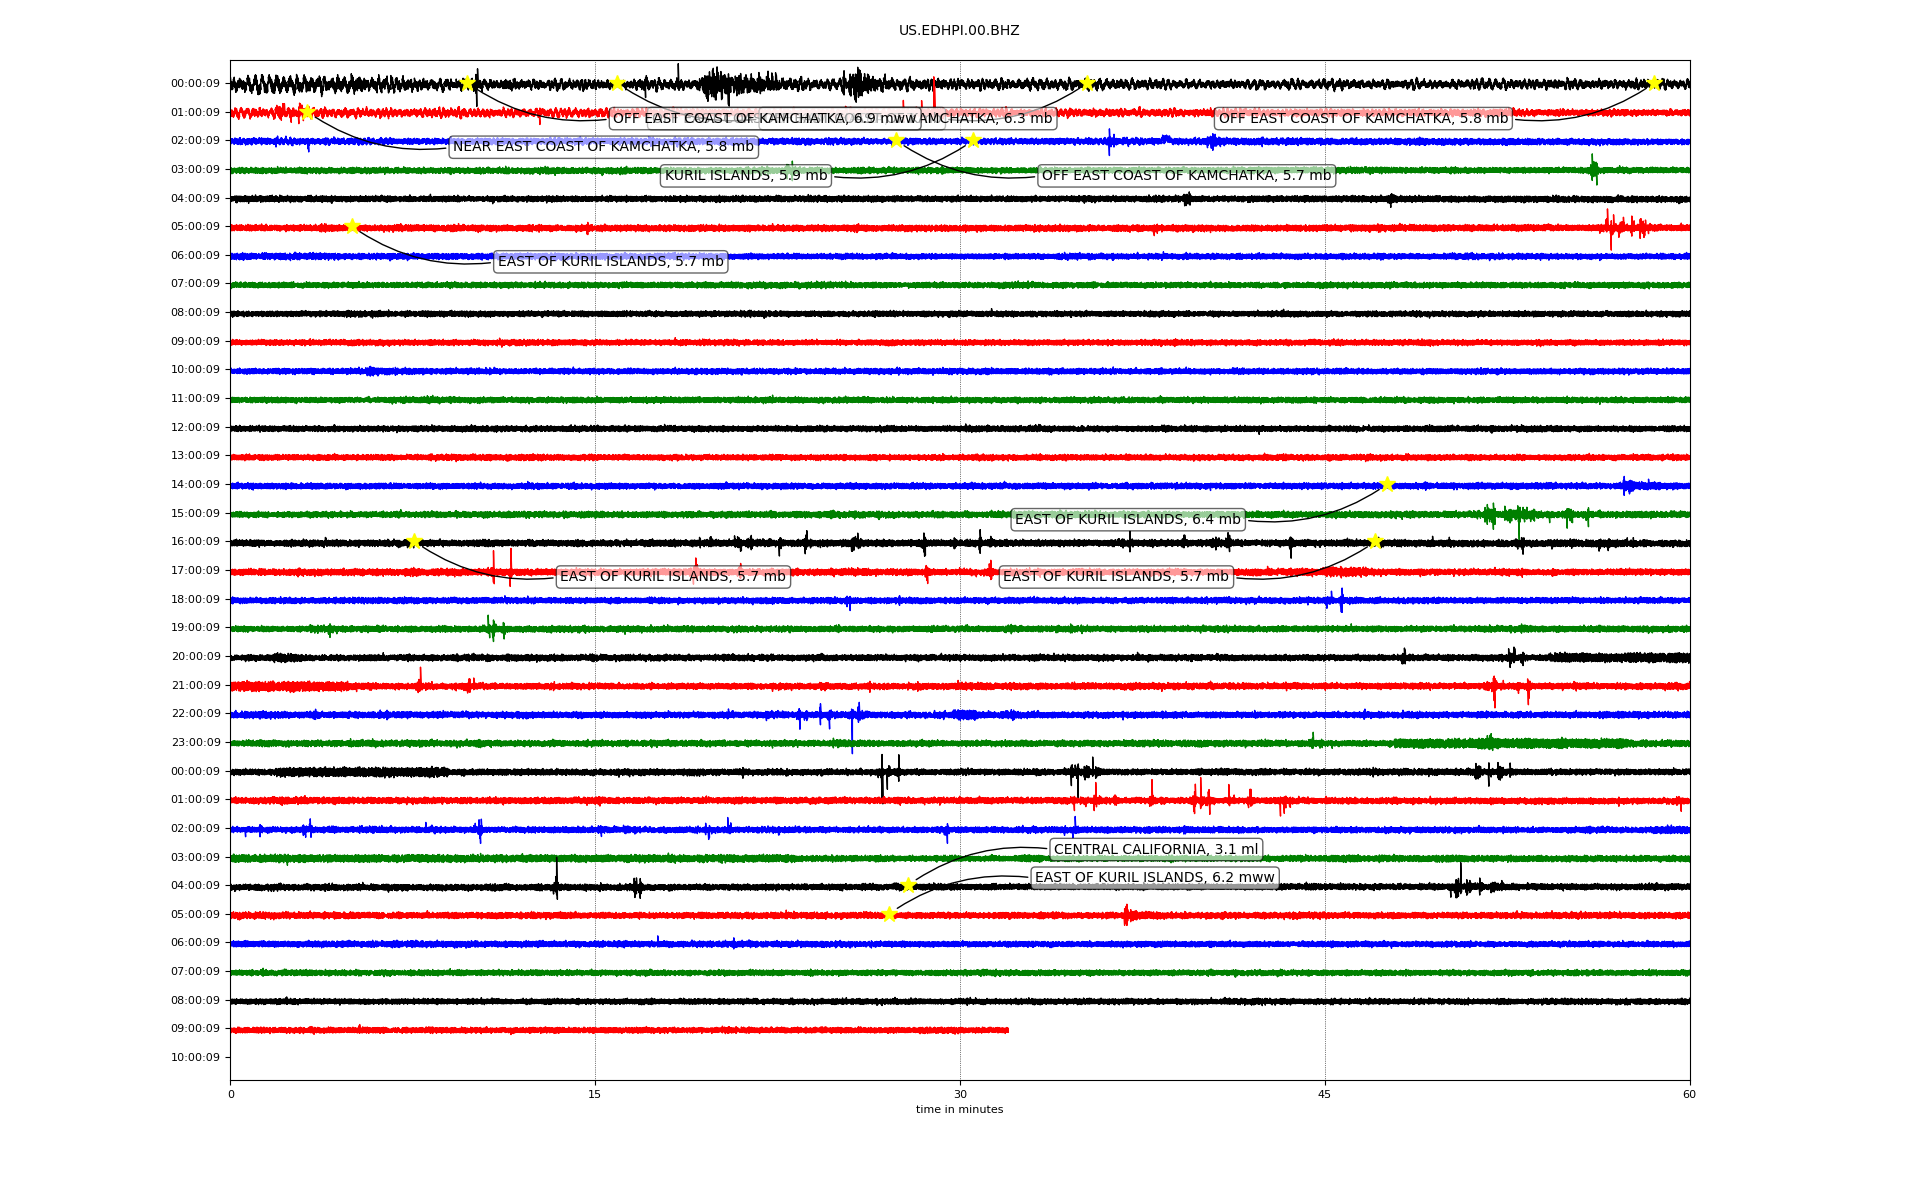Screen dimensions: 1920x1200
Task: Select the 18:00:09 time label
Action: coord(195,600)
